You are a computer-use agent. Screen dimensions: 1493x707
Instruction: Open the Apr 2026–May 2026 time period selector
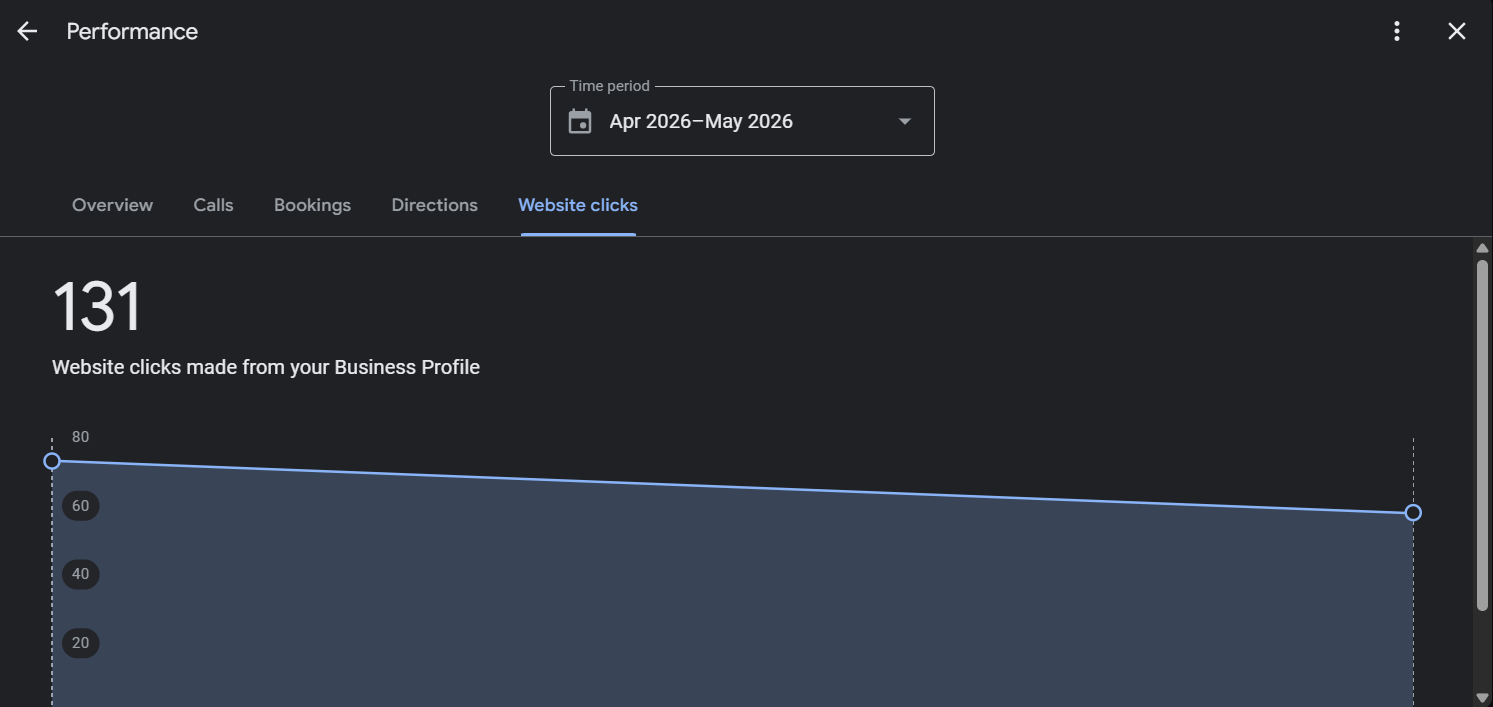point(742,121)
